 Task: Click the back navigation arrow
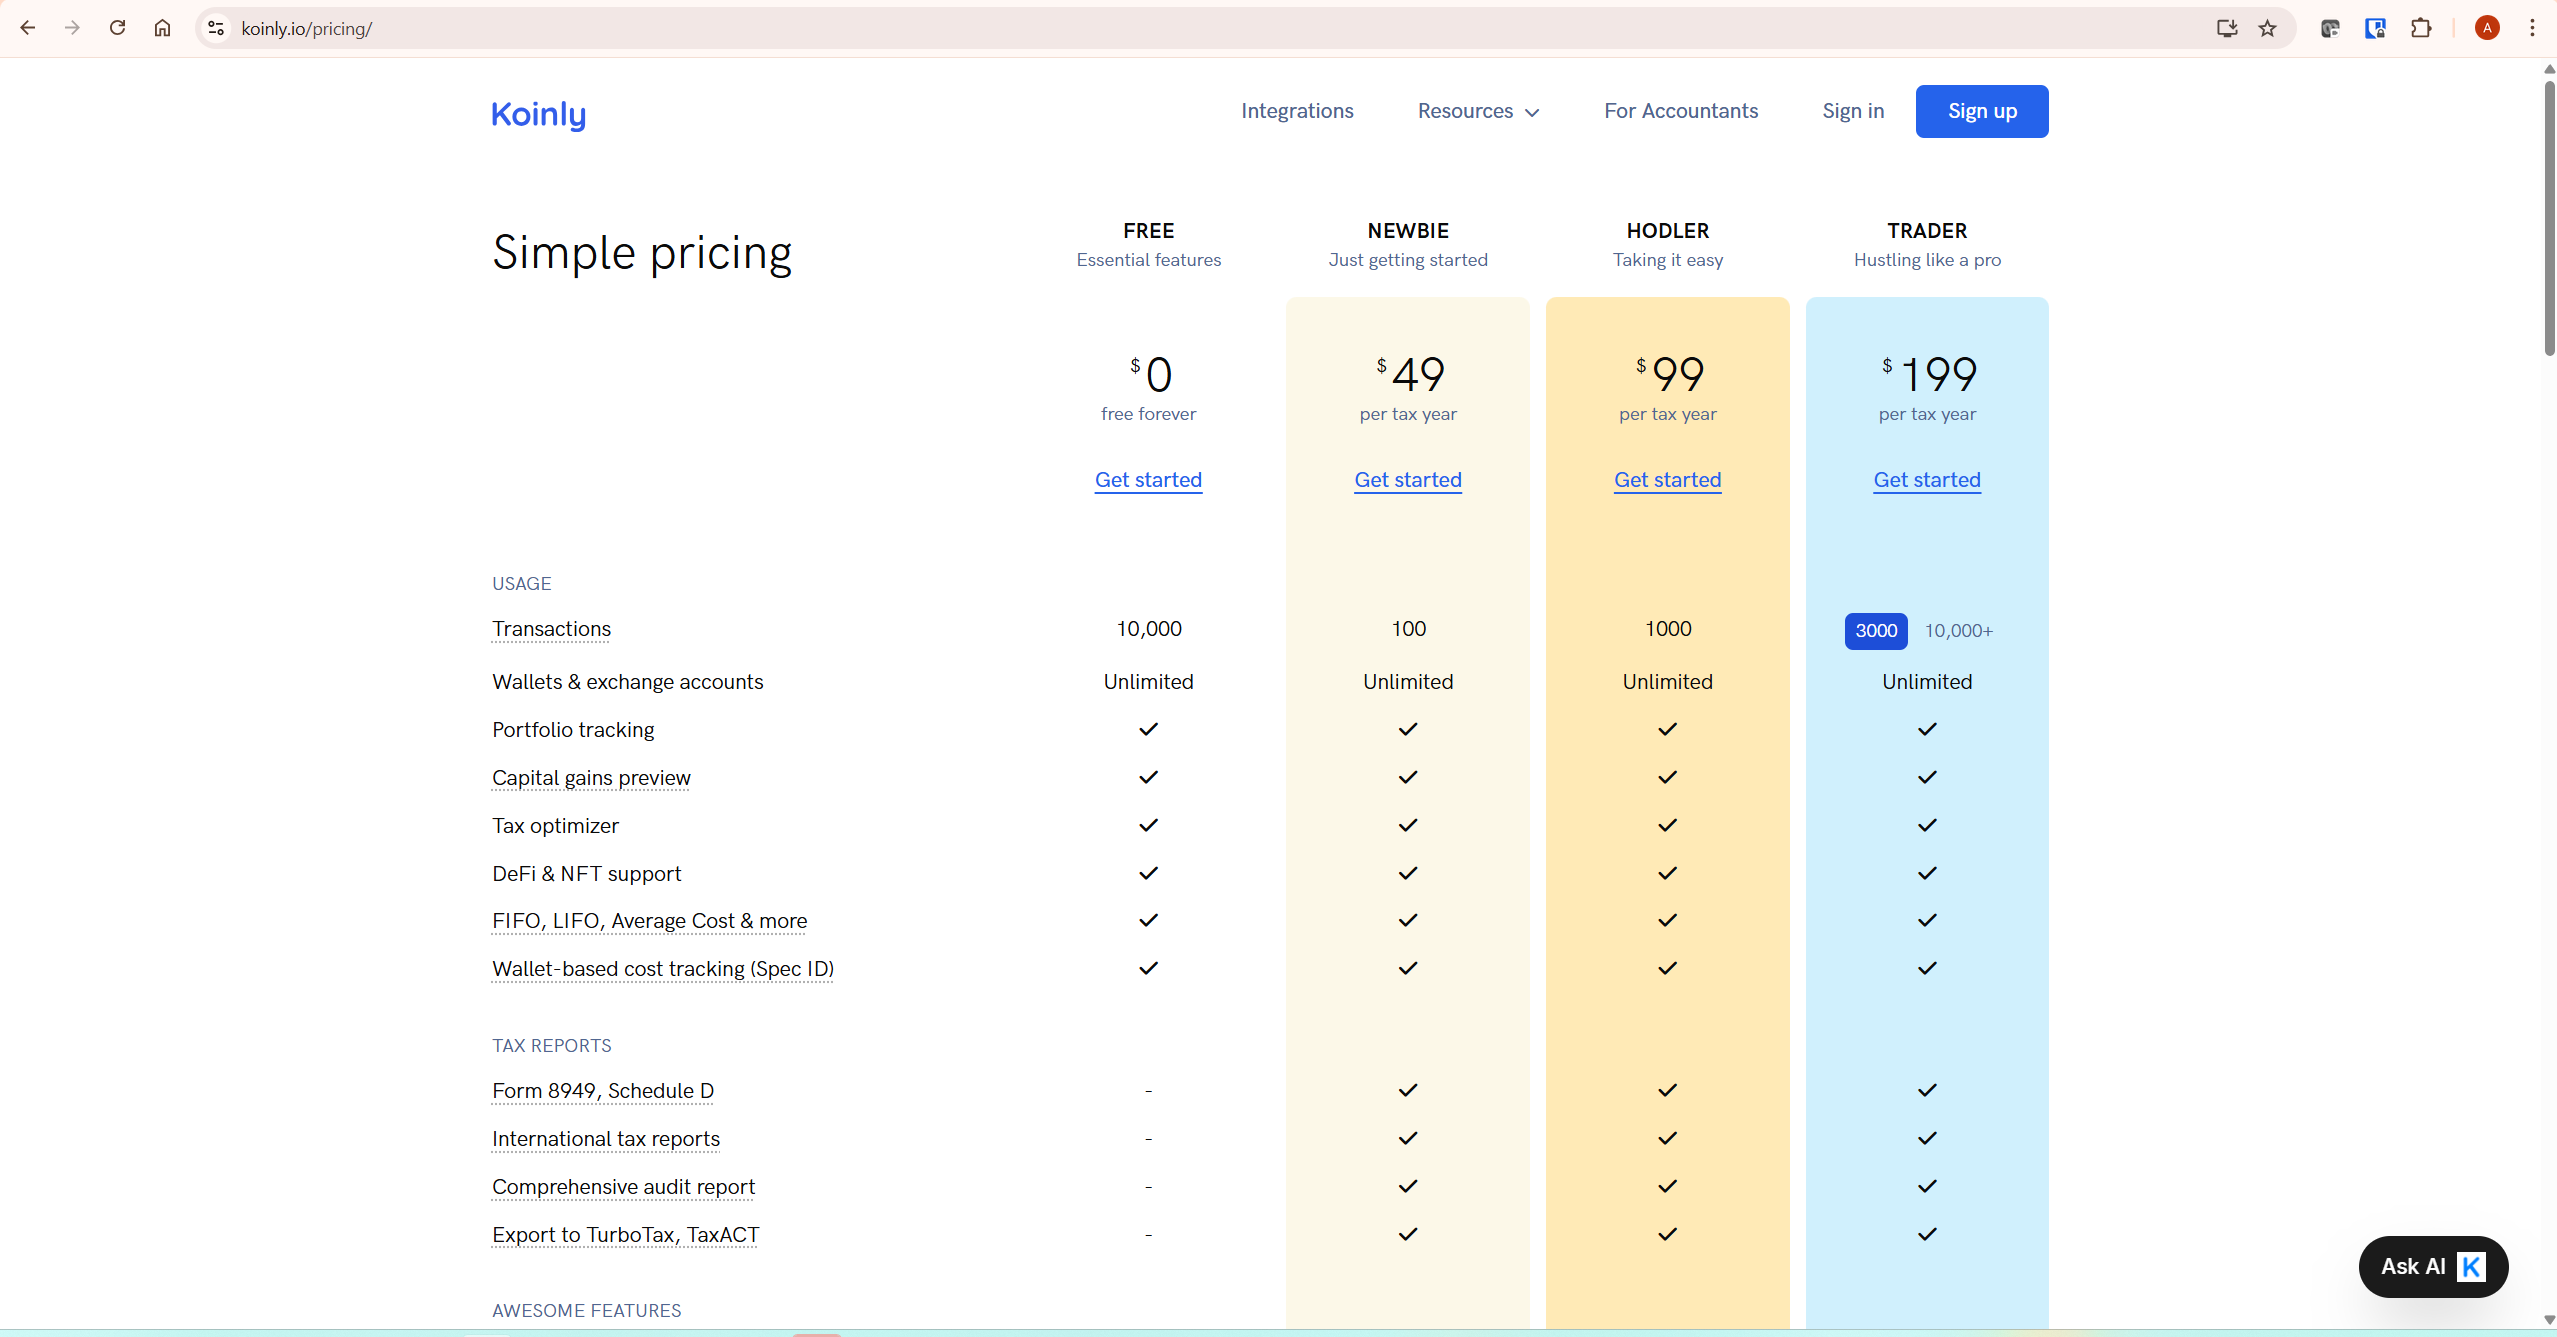(29, 28)
